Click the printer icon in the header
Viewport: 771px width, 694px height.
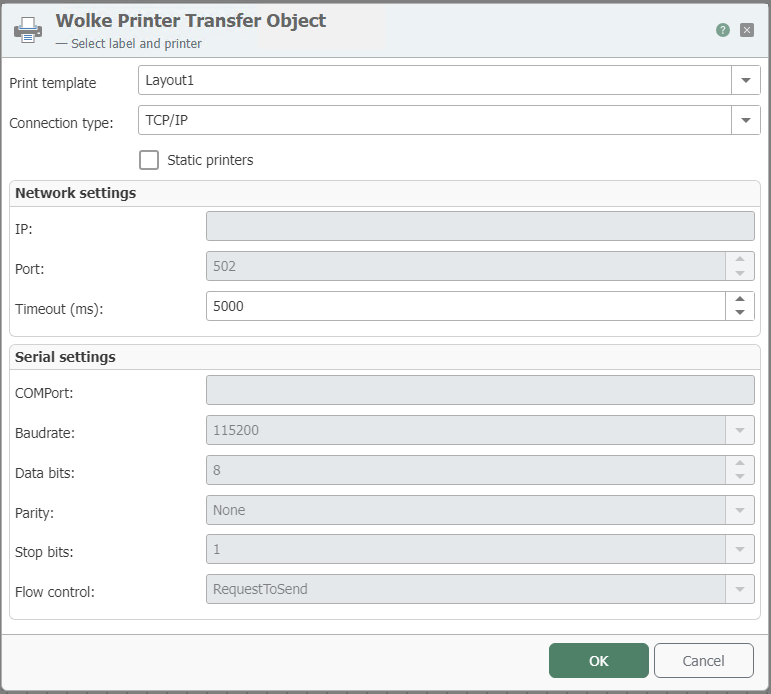tap(28, 30)
